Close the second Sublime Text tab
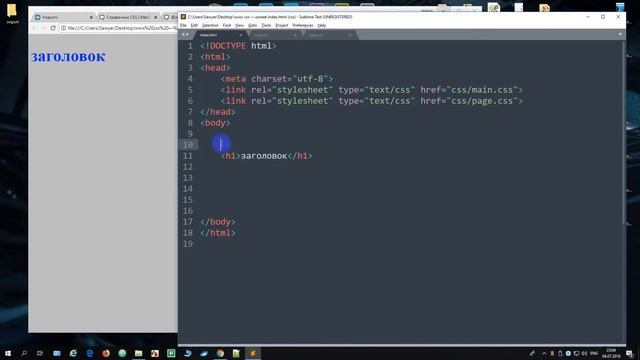 click(295, 35)
